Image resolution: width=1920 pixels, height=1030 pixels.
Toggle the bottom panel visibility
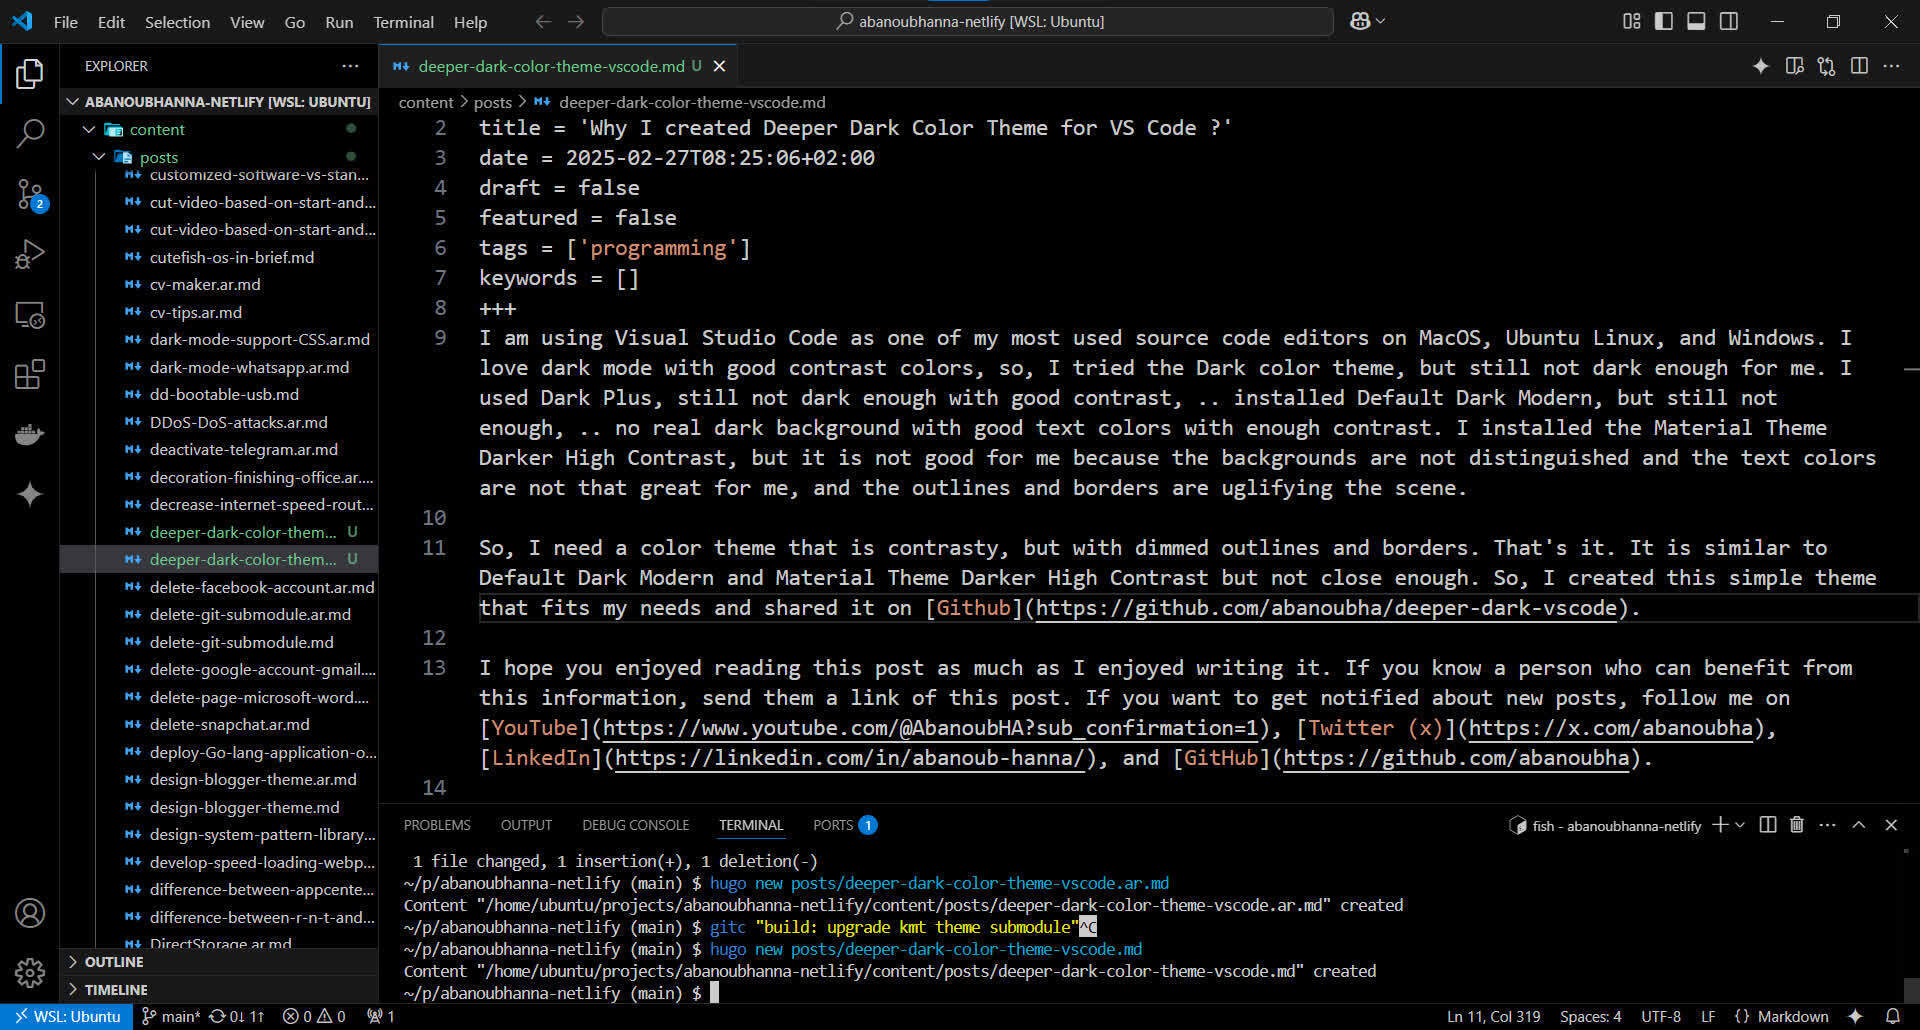(x=1696, y=21)
